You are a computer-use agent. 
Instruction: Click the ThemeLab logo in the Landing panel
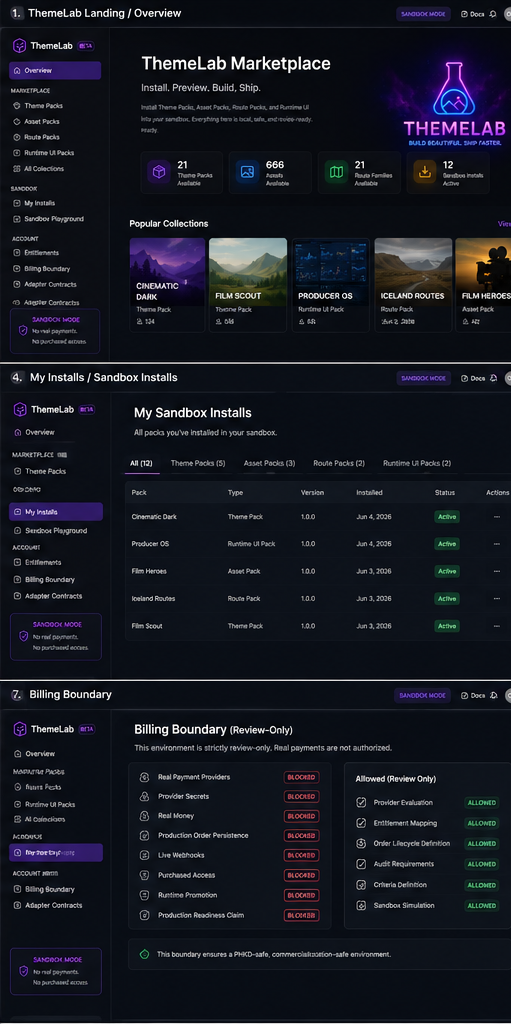tap(20, 46)
